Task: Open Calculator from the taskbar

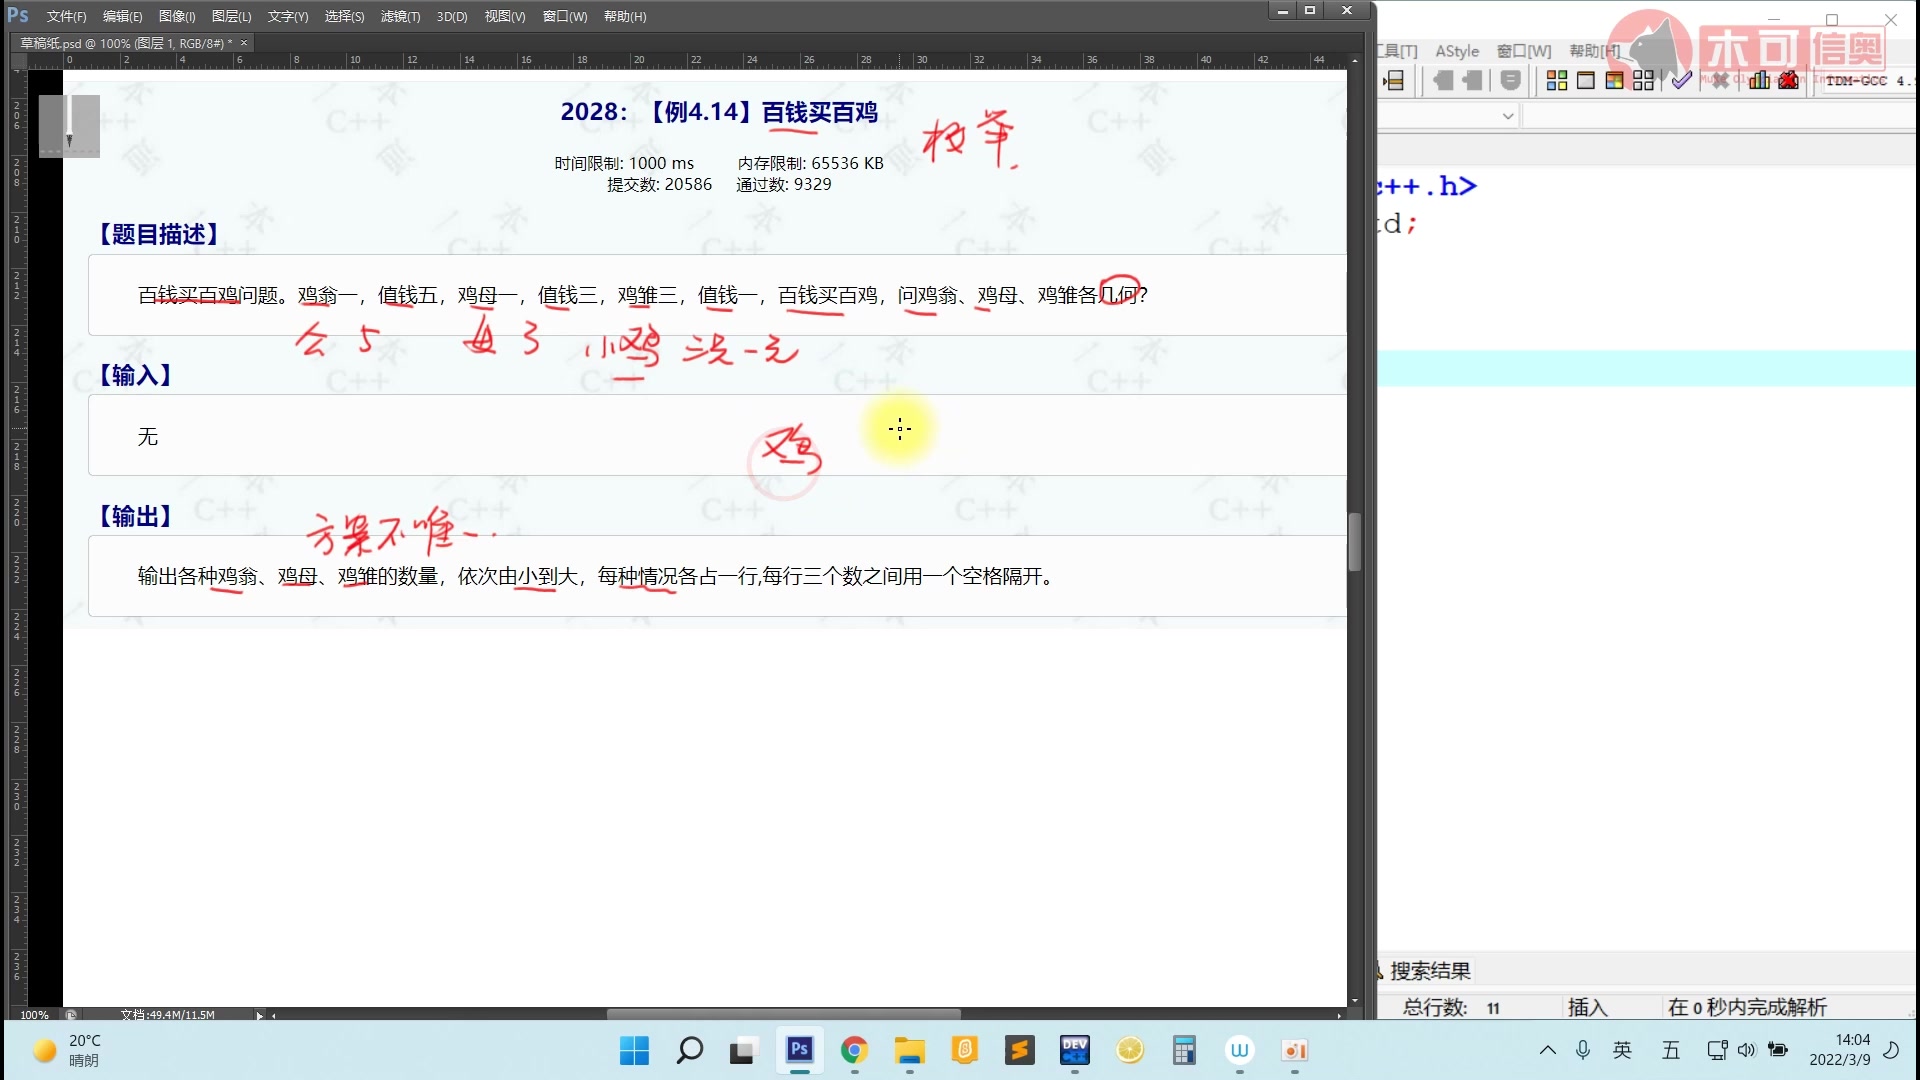Action: pos(1185,1050)
